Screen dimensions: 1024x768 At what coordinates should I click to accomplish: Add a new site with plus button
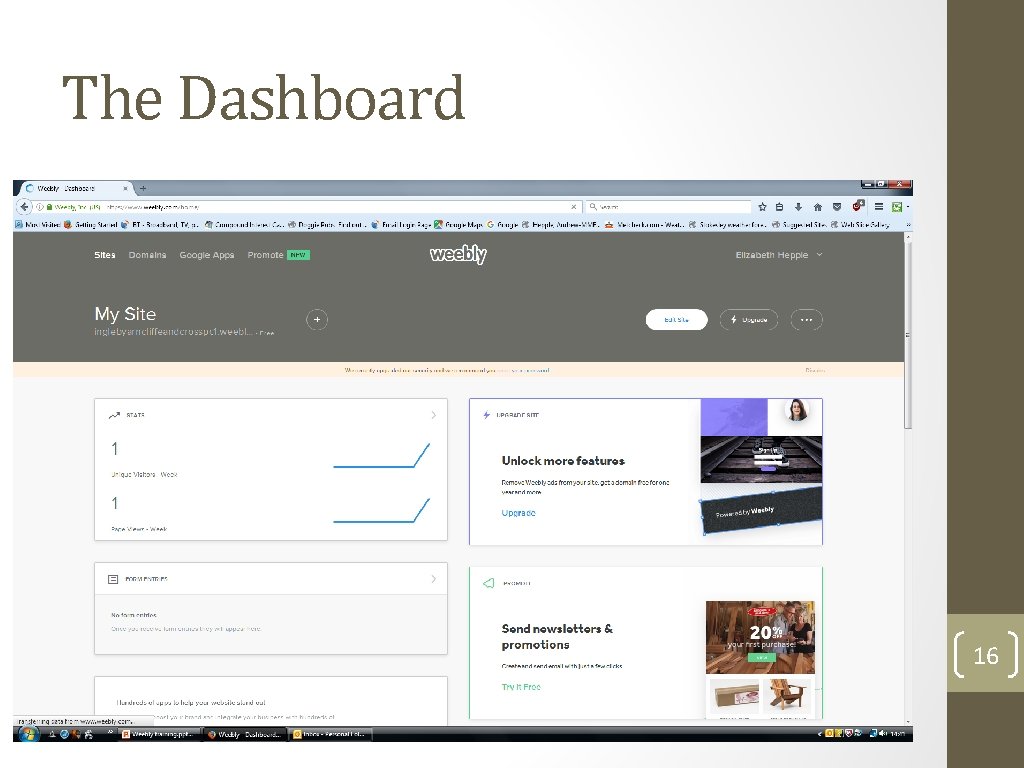click(x=317, y=319)
